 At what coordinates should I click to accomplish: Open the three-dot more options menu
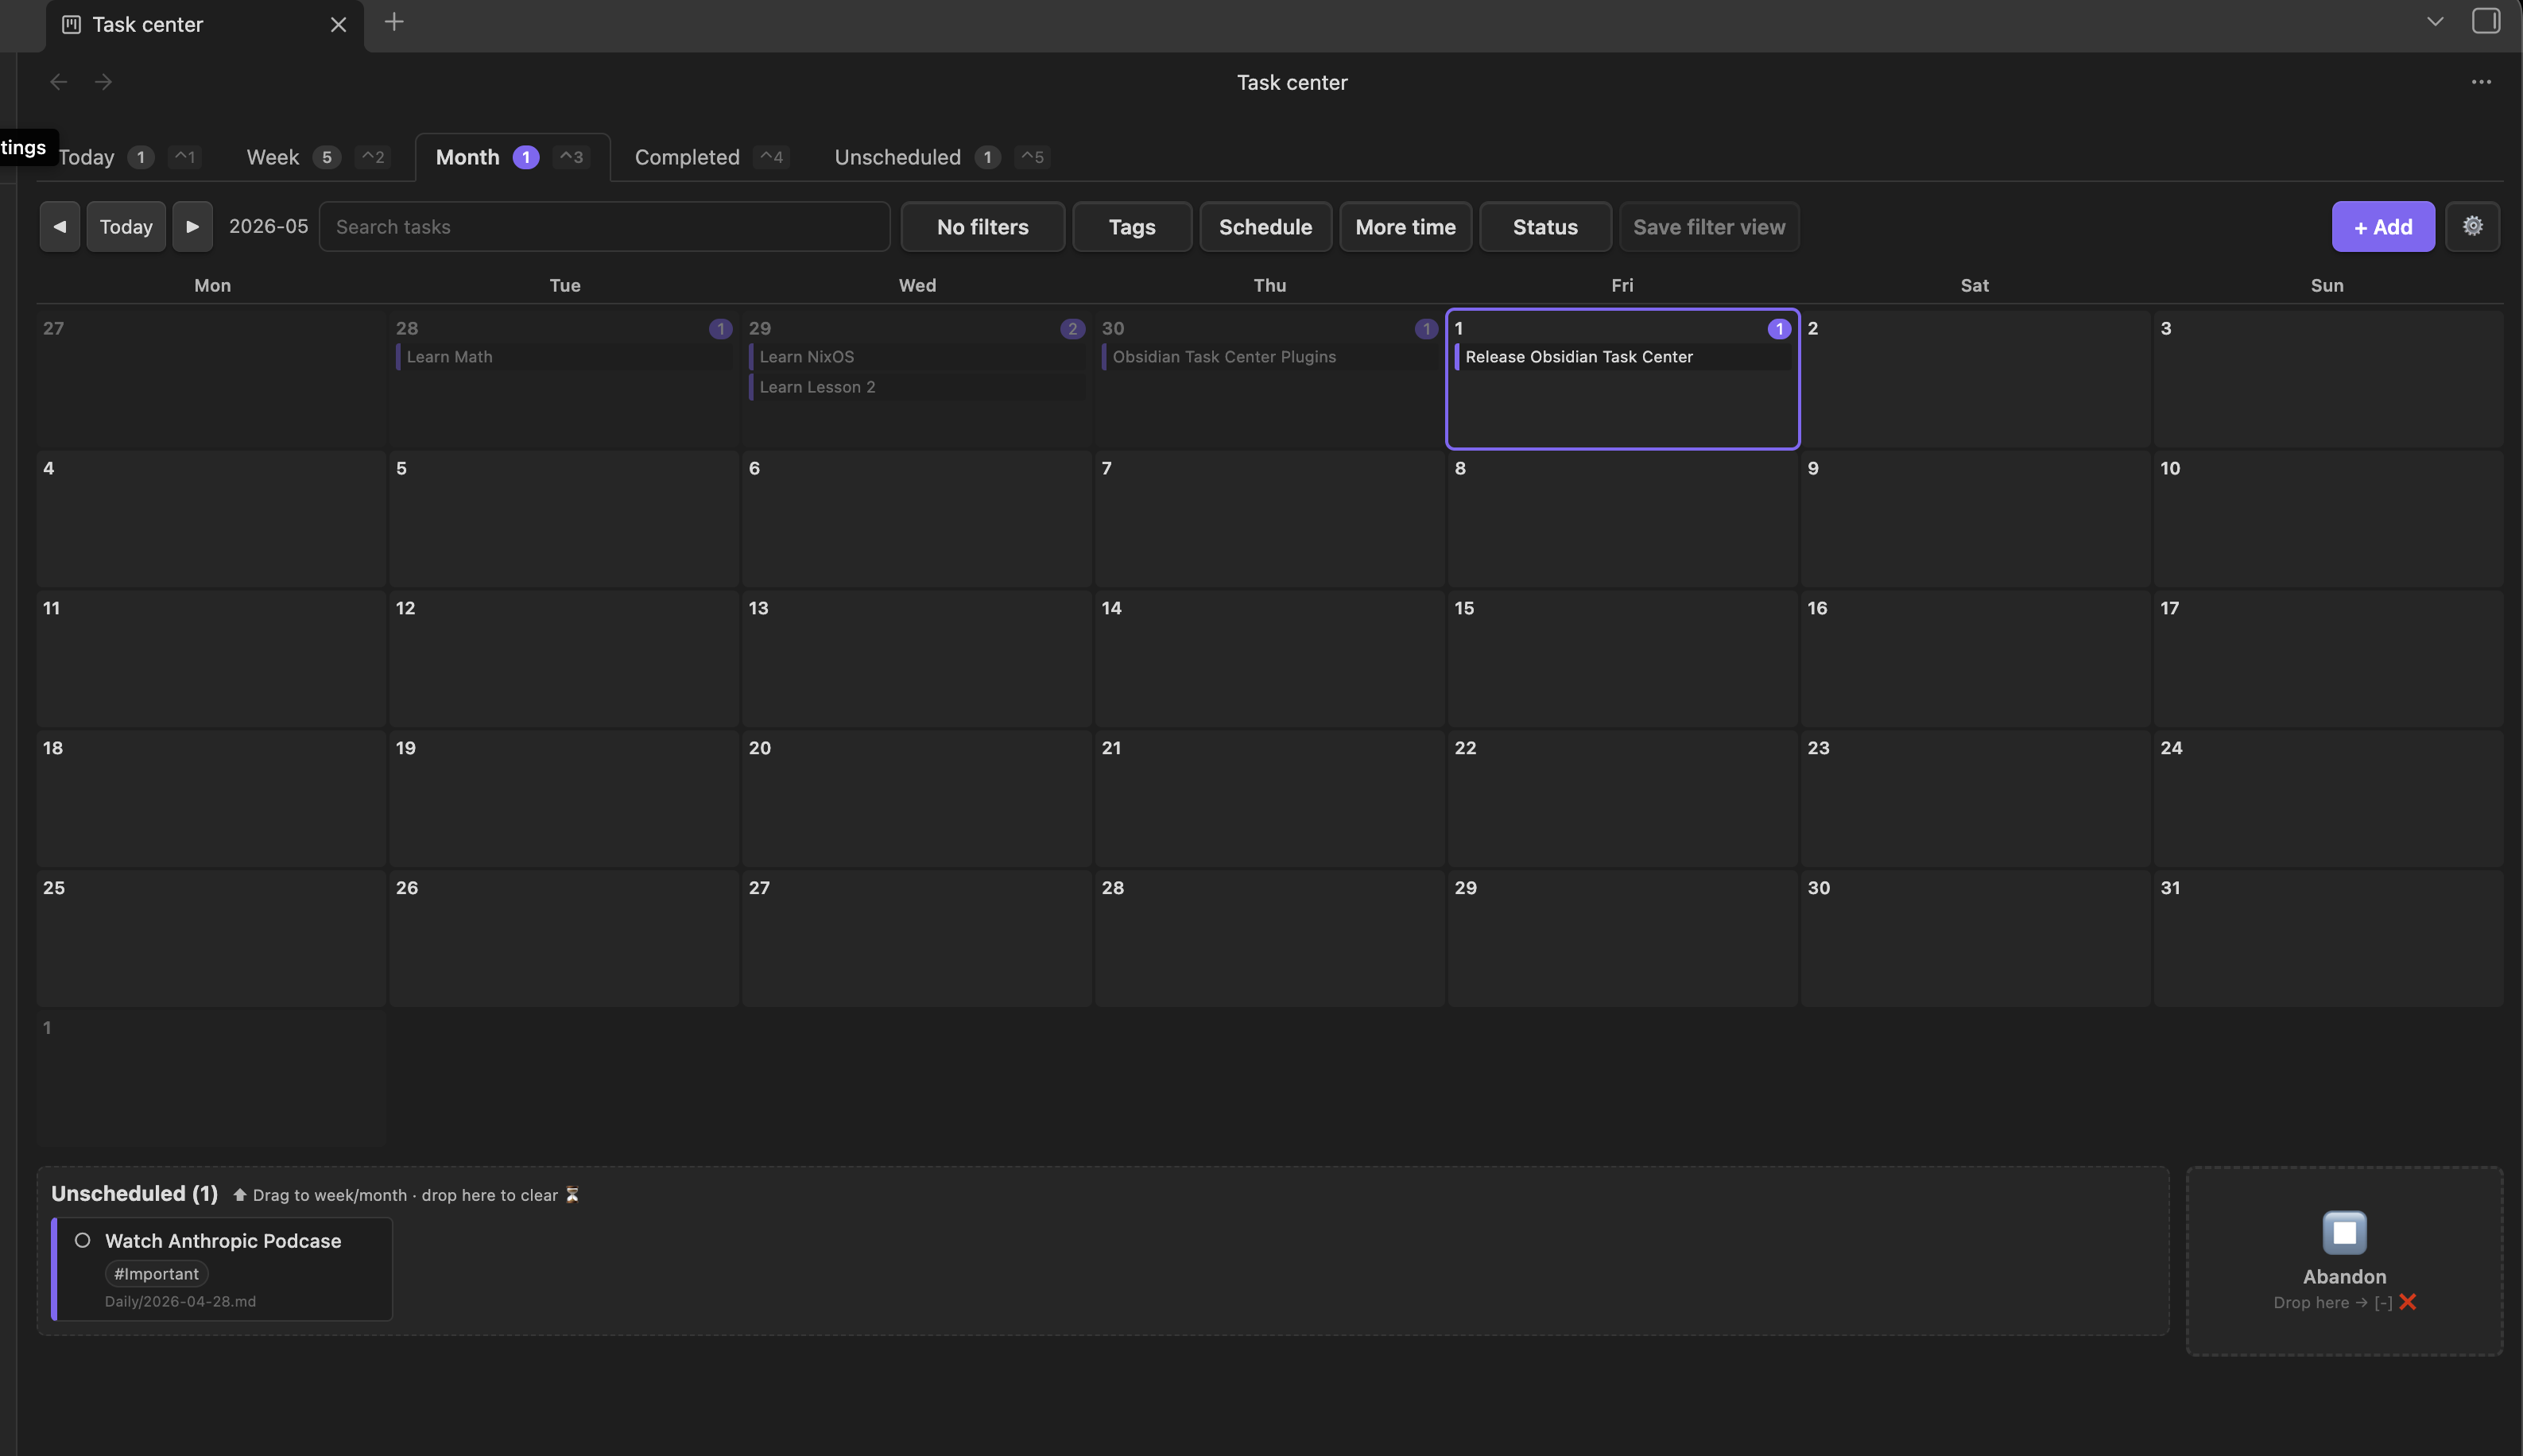pos(2481,82)
